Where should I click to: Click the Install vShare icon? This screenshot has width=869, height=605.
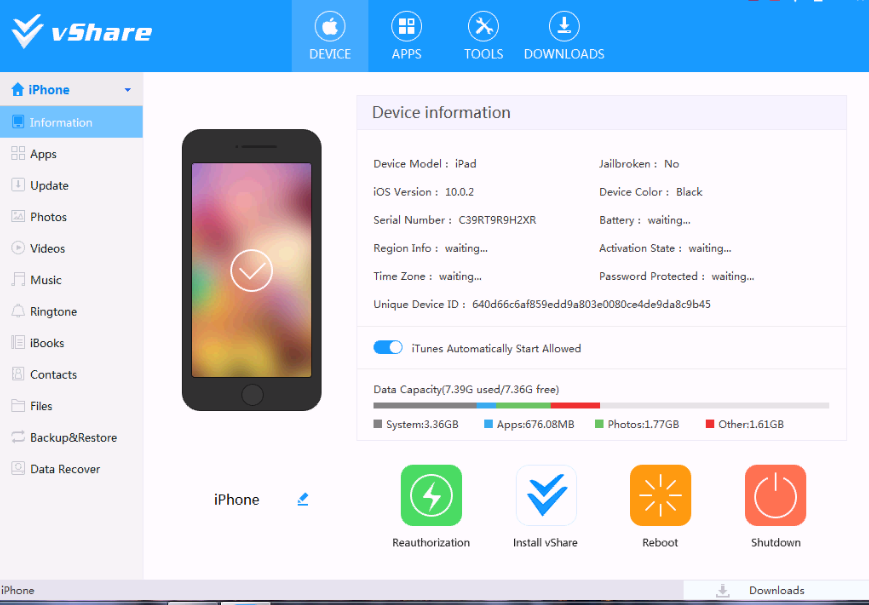[546, 495]
